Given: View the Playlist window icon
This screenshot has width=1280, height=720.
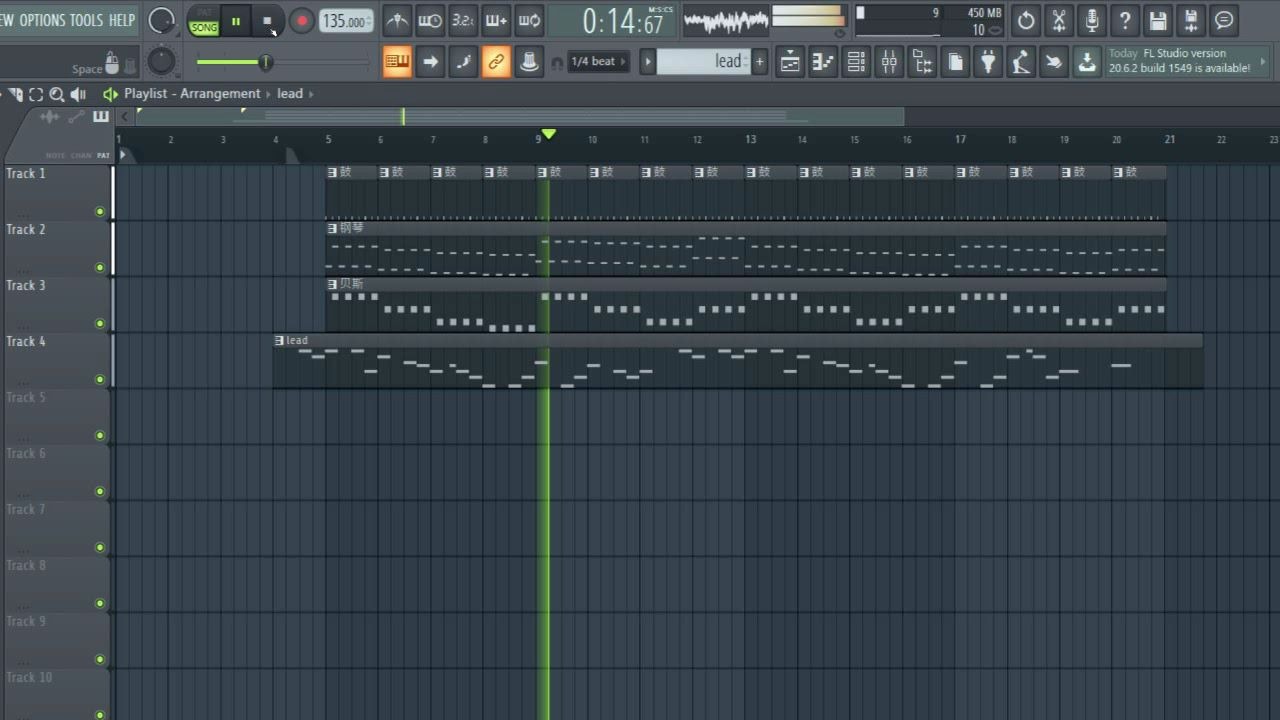Looking at the screenshot, I should [790, 62].
